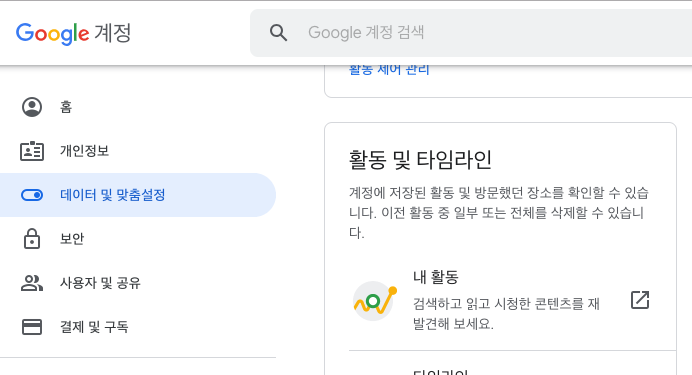692x375 pixels.
Task: Navigate to 결제 및 구독
Action: pos(138,327)
